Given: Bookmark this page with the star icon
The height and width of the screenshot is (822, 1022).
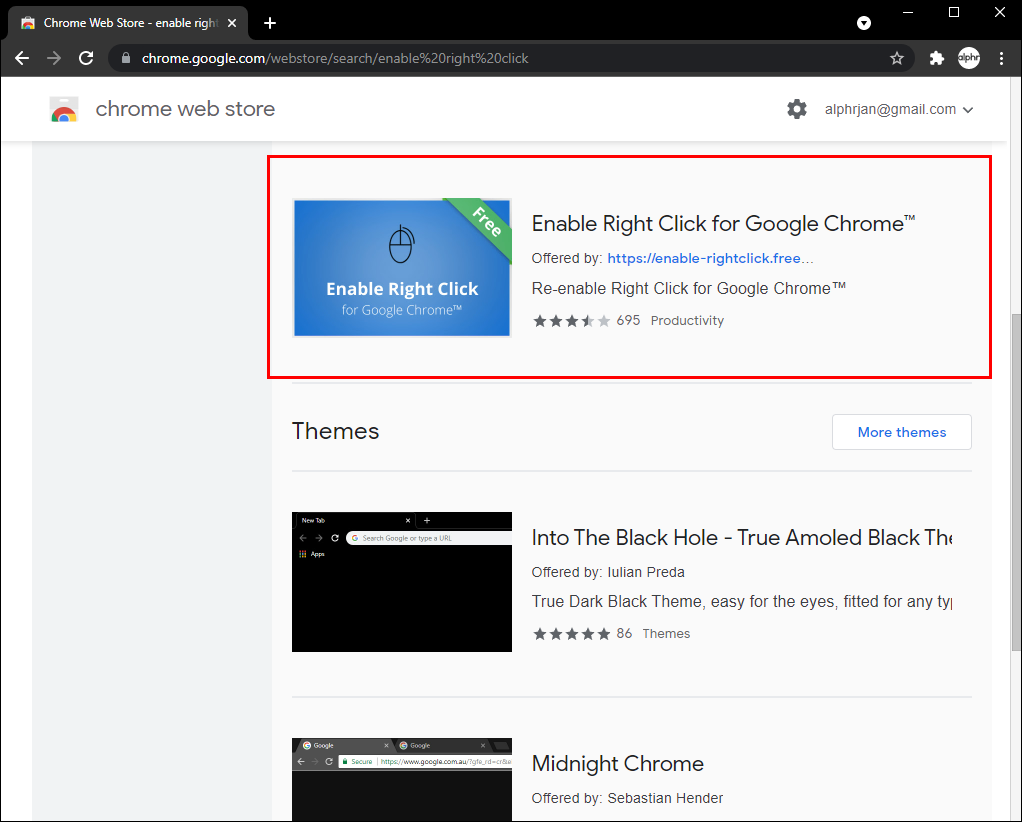Looking at the screenshot, I should tap(897, 58).
